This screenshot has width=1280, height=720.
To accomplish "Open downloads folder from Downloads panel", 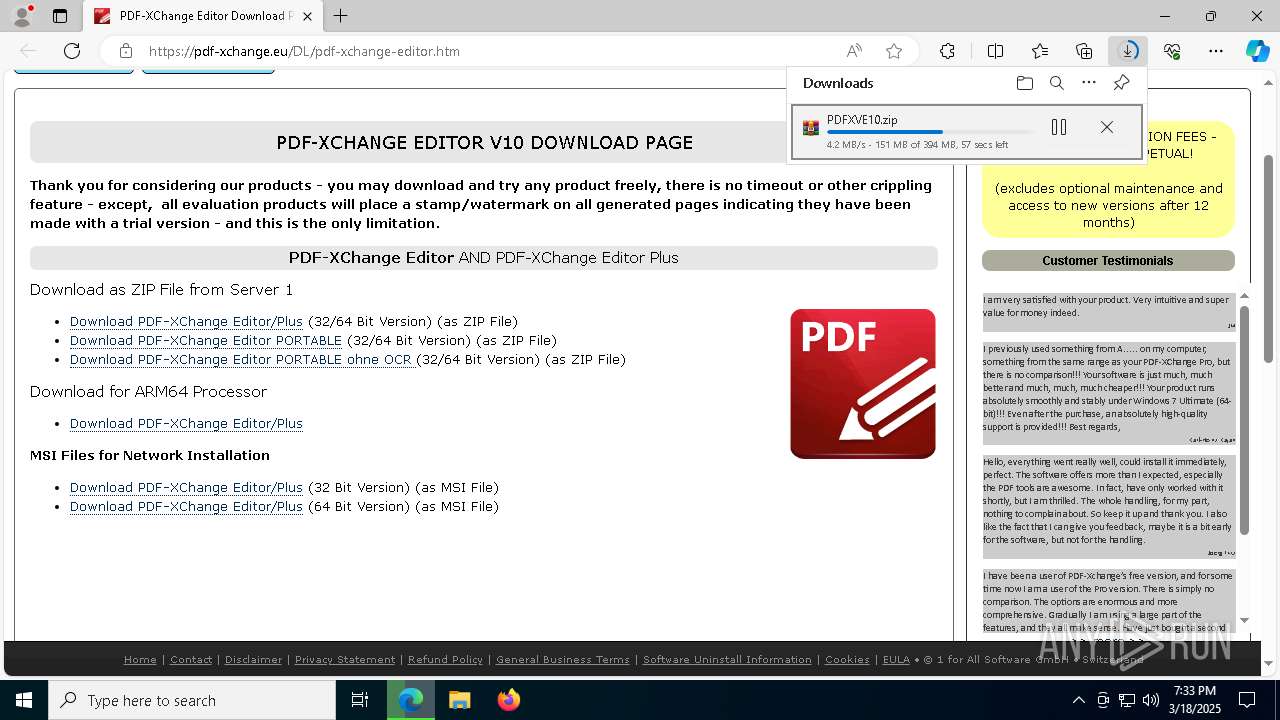I will (1024, 83).
